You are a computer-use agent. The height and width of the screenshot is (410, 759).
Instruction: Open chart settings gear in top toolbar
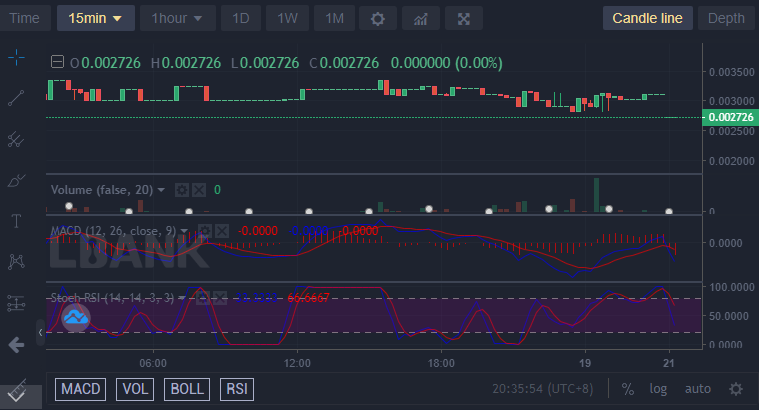[x=377, y=18]
